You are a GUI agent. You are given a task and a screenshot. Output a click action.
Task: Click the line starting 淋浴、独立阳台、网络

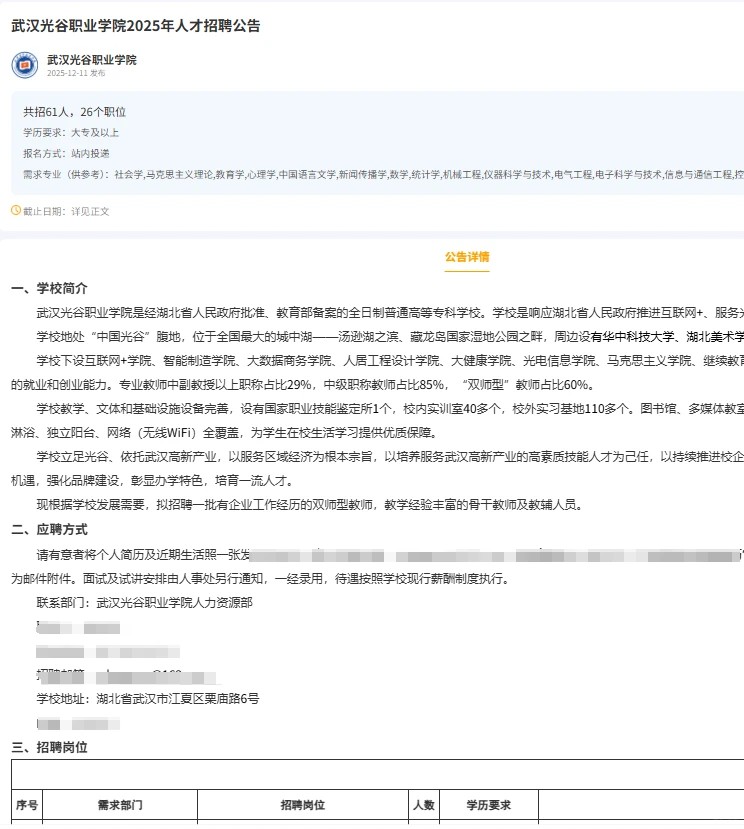(x=225, y=433)
